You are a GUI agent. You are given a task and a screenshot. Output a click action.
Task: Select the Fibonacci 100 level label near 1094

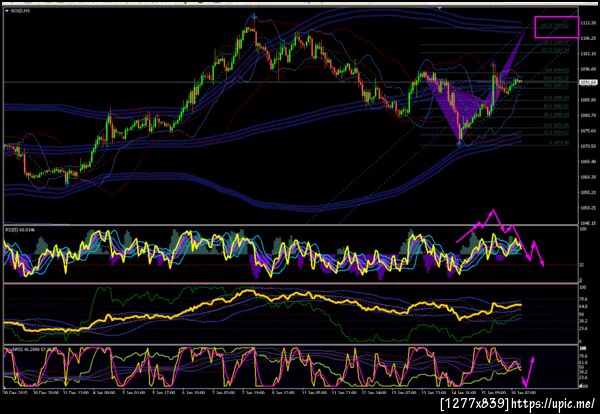(556, 71)
